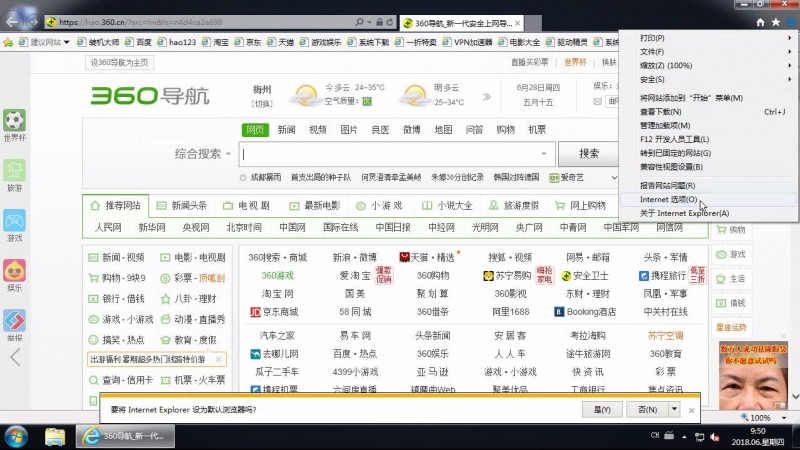Open the blue-red sidebar icon at bottom
This screenshot has width=800, height=450.
(14, 321)
